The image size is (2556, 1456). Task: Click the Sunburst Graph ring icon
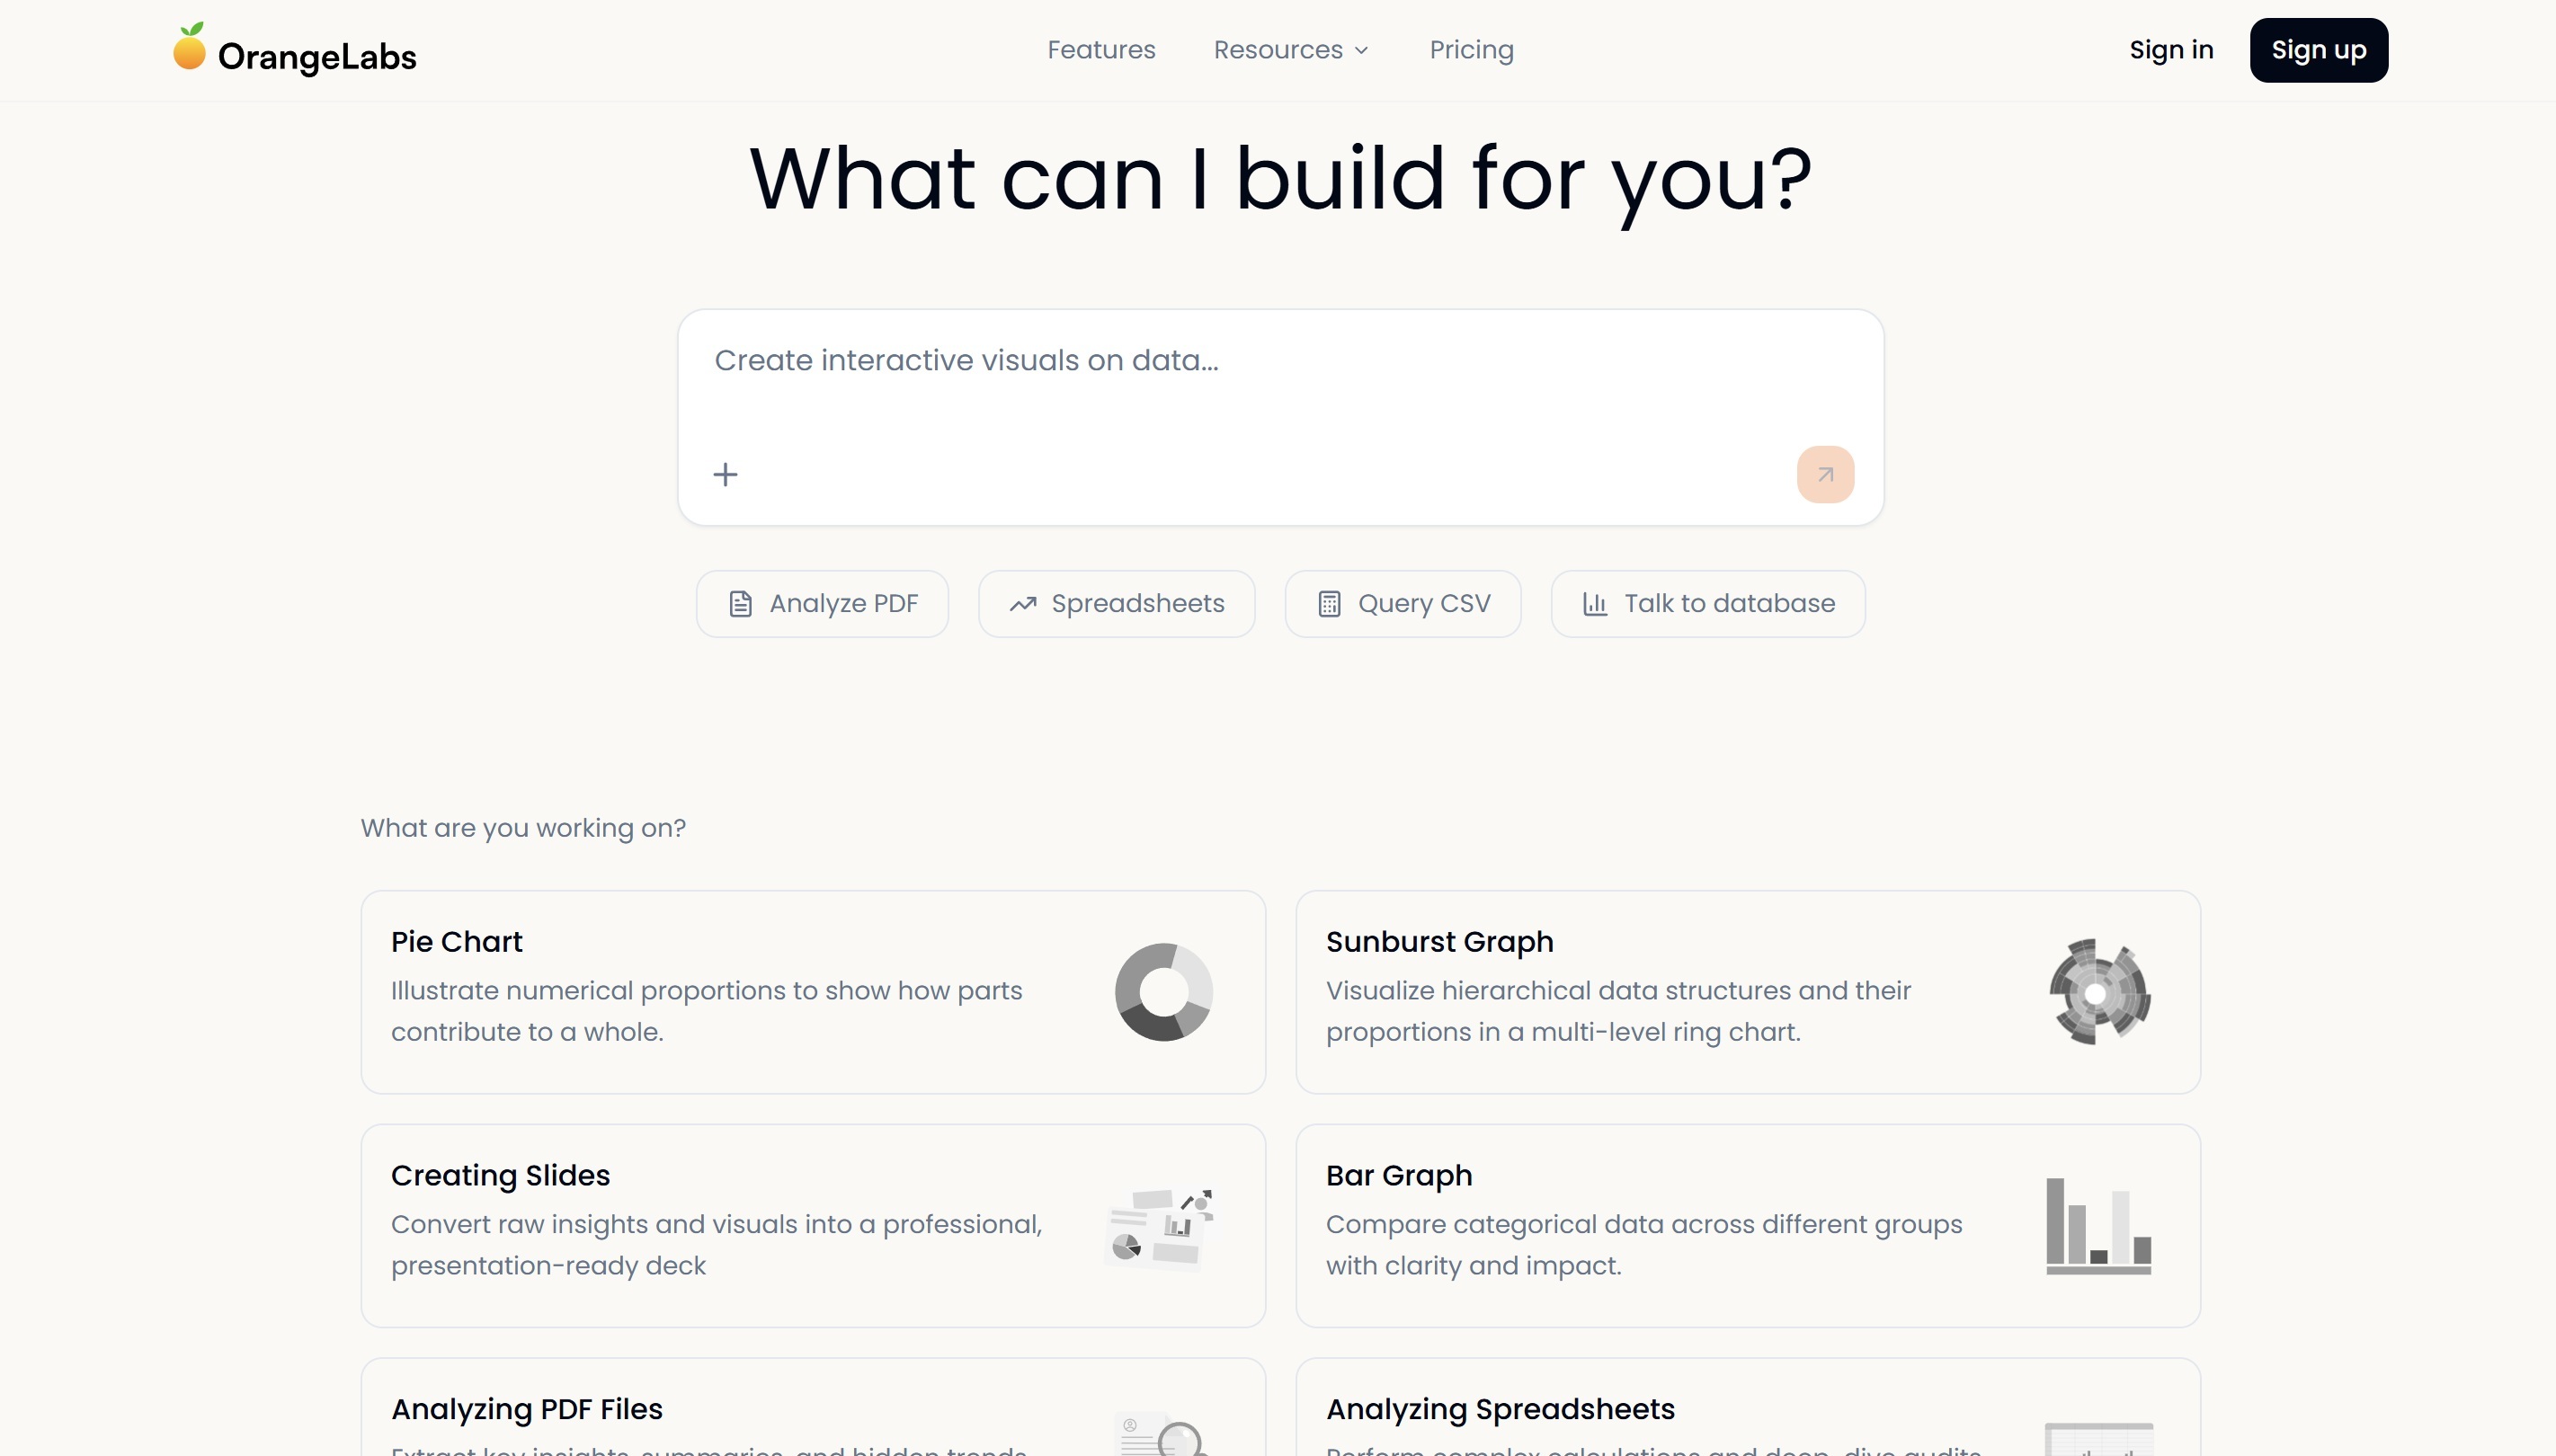[2098, 992]
